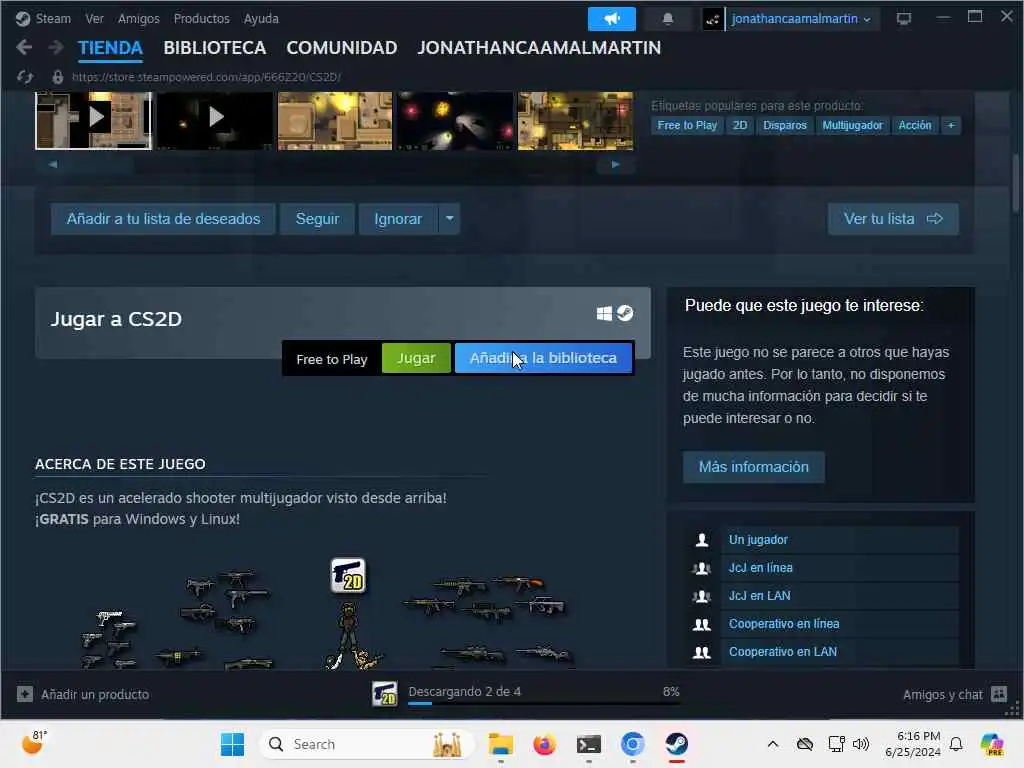This screenshot has height=768, width=1024.
Task: Click the Cooperativo en LAN icon
Action: (x=701, y=652)
